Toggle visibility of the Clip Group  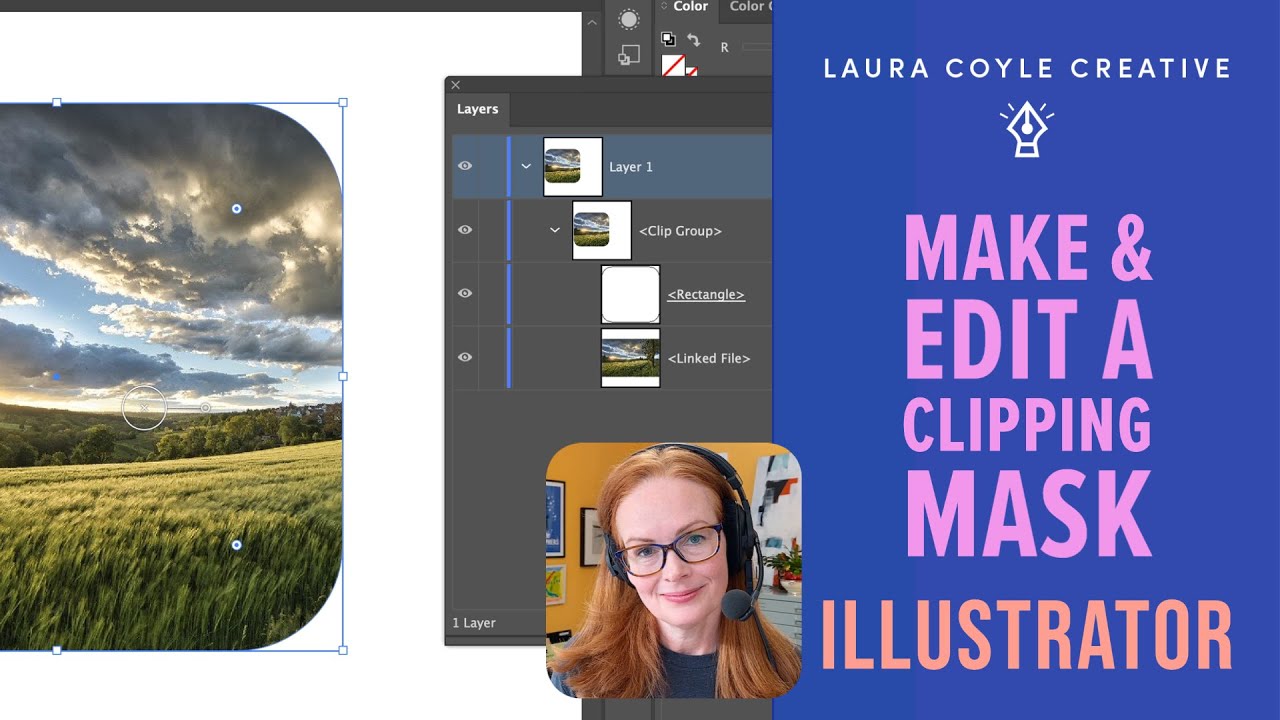pos(465,230)
